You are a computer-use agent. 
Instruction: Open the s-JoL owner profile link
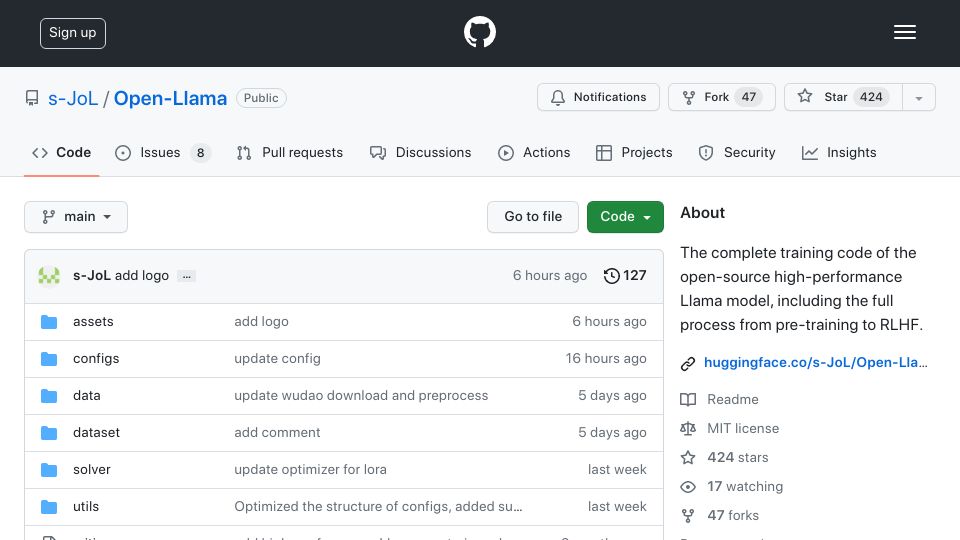pyautogui.click(x=73, y=98)
